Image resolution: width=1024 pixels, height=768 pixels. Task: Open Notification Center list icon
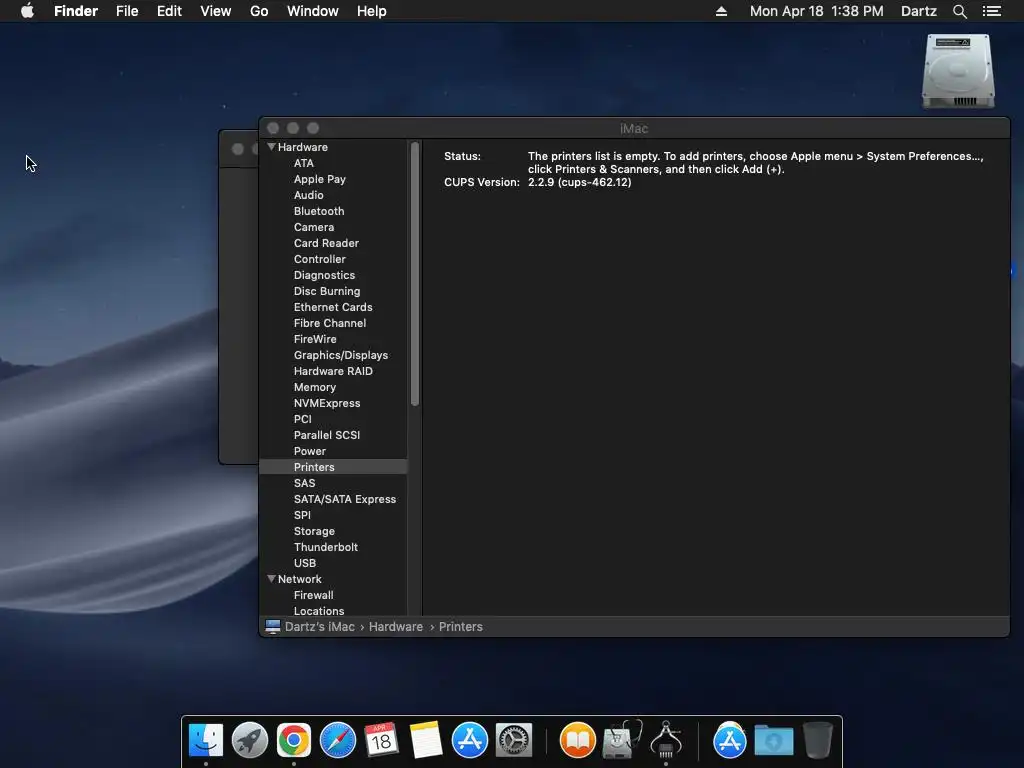pyautogui.click(x=991, y=11)
